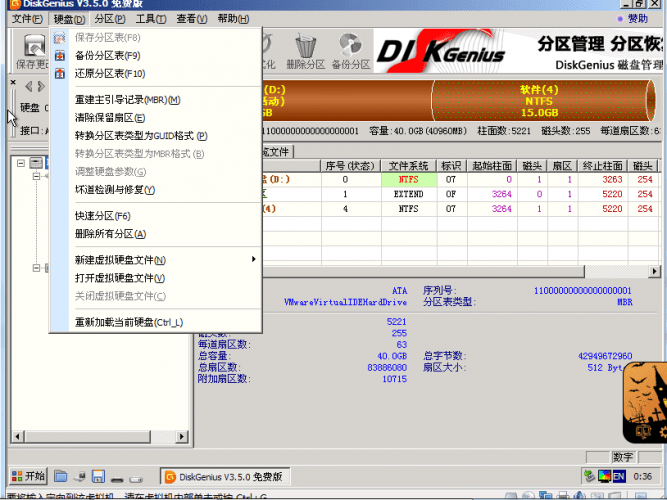Click end cylinder value 3263
Screen dimensions: 667x500
tap(612, 180)
